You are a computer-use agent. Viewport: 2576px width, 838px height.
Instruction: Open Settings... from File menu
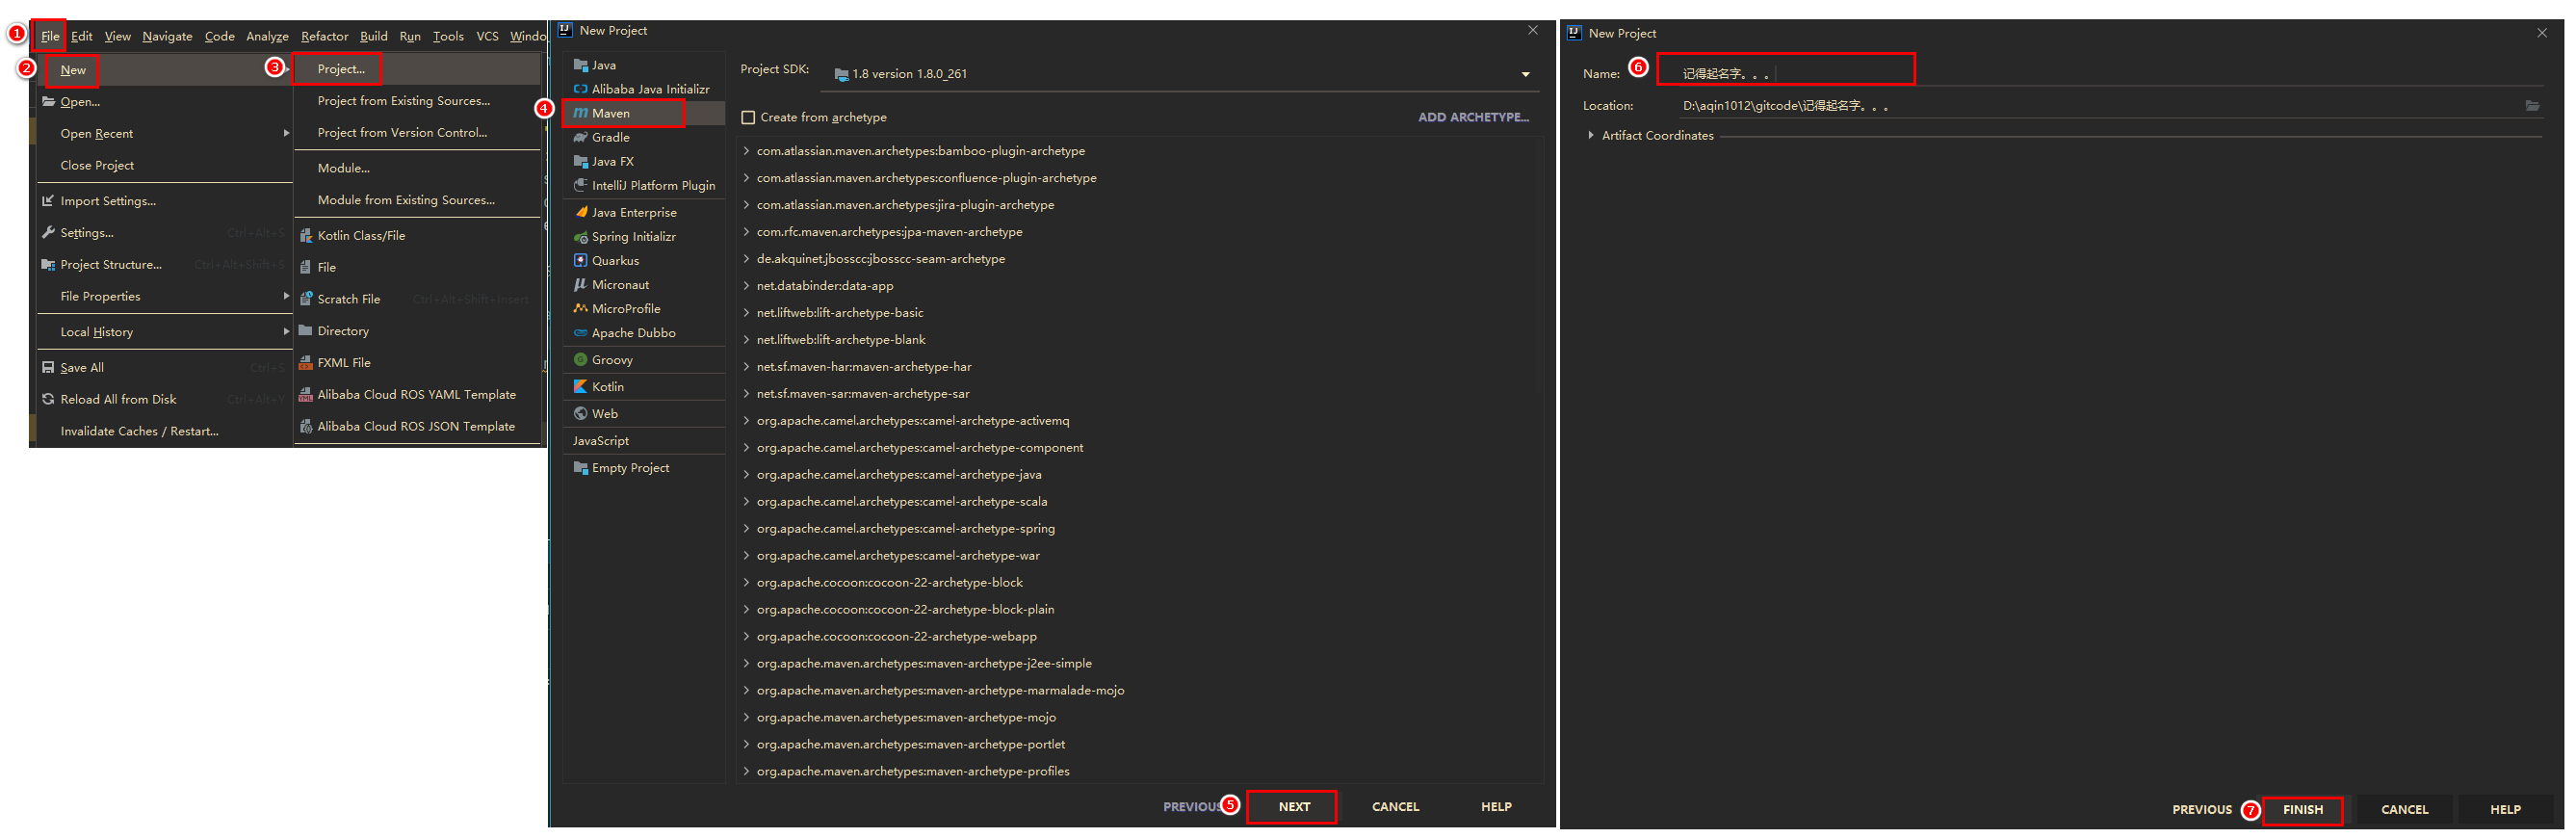point(164,233)
